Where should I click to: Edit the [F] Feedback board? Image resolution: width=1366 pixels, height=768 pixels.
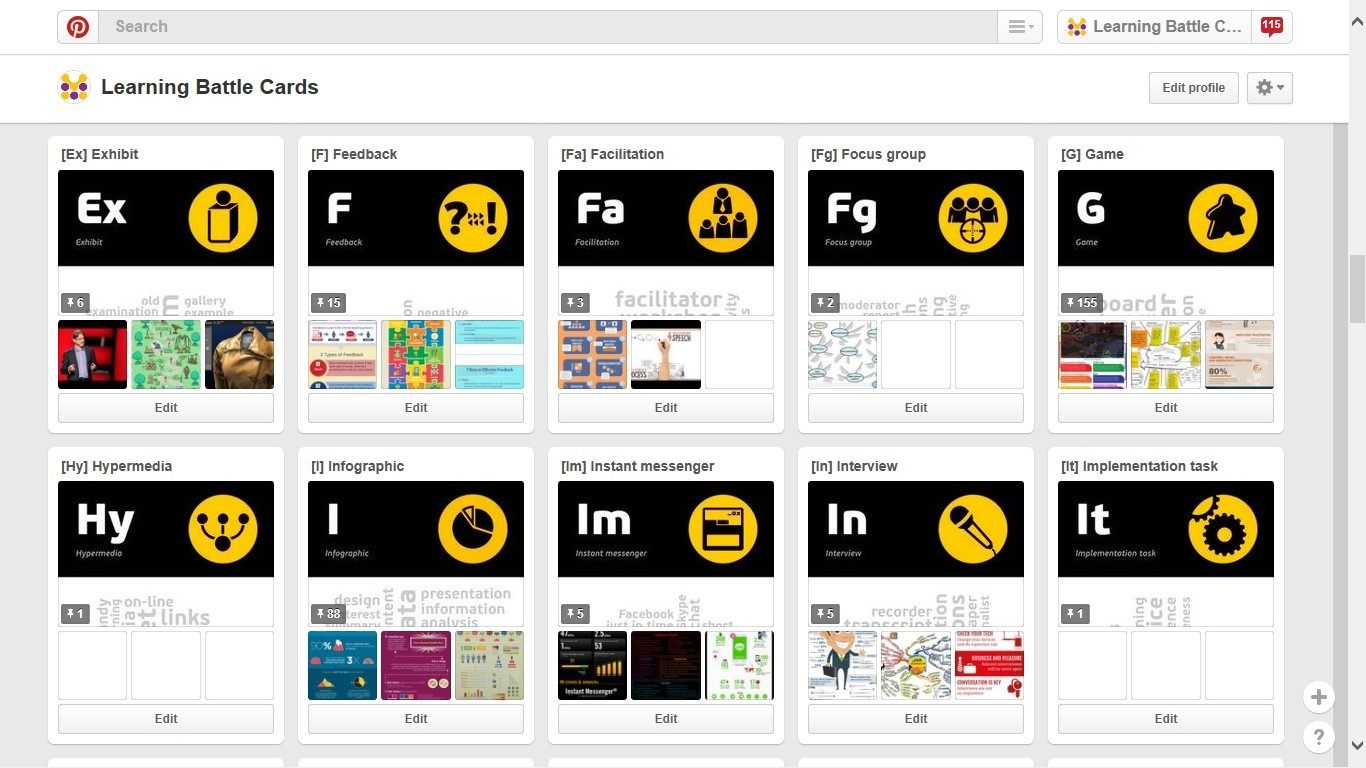pyautogui.click(x=416, y=408)
